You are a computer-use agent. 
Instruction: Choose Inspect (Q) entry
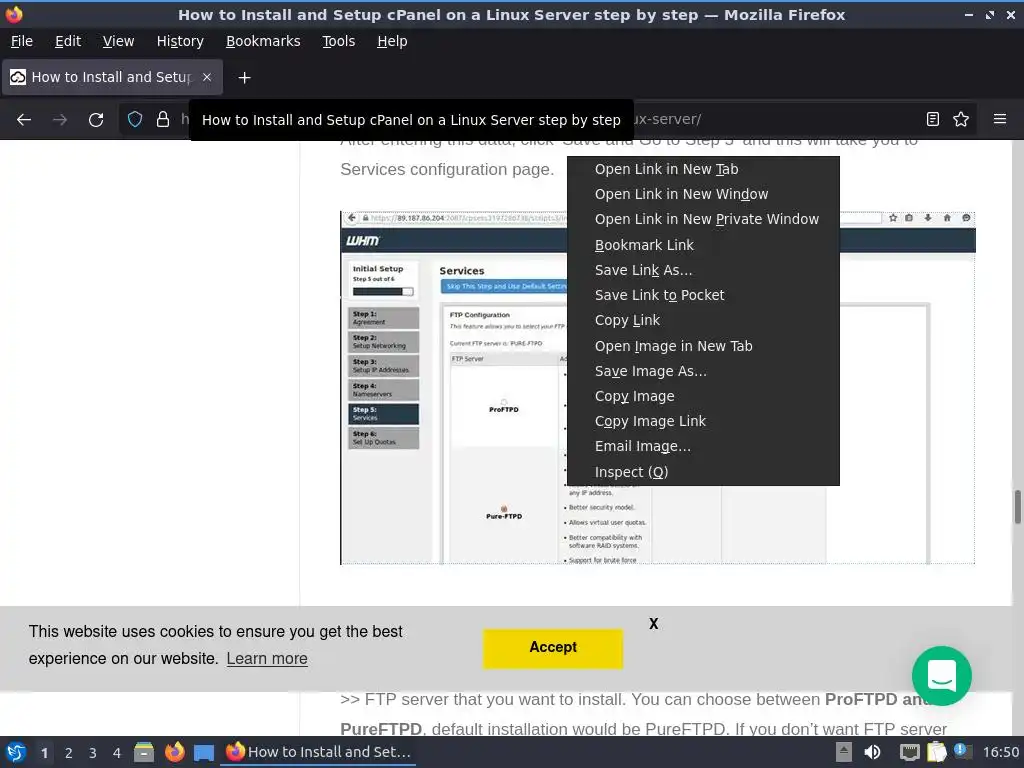[x=703, y=472]
